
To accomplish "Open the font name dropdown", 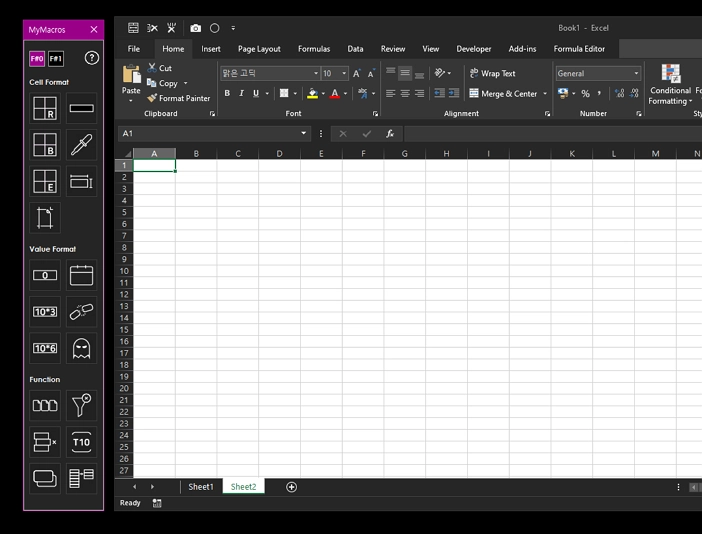I will point(316,73).
